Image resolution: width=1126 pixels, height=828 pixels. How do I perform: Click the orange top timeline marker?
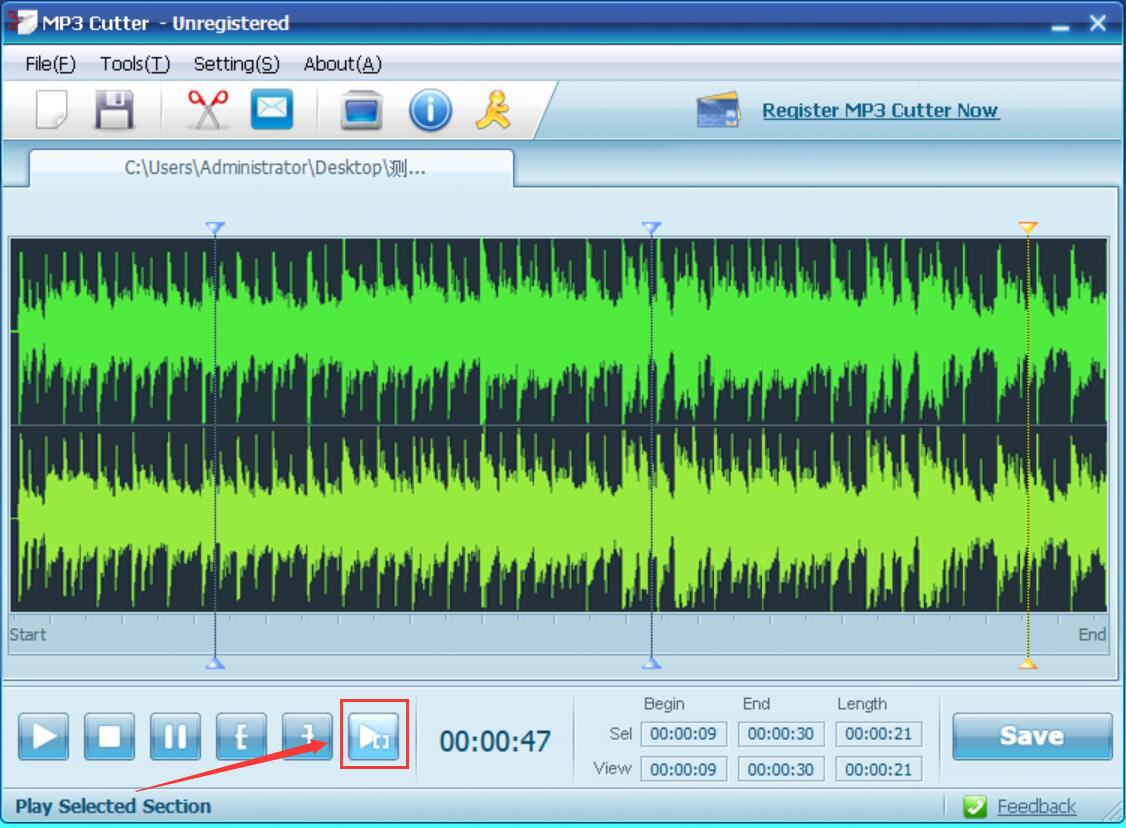pyautogui.click(x=1027, y=228)
